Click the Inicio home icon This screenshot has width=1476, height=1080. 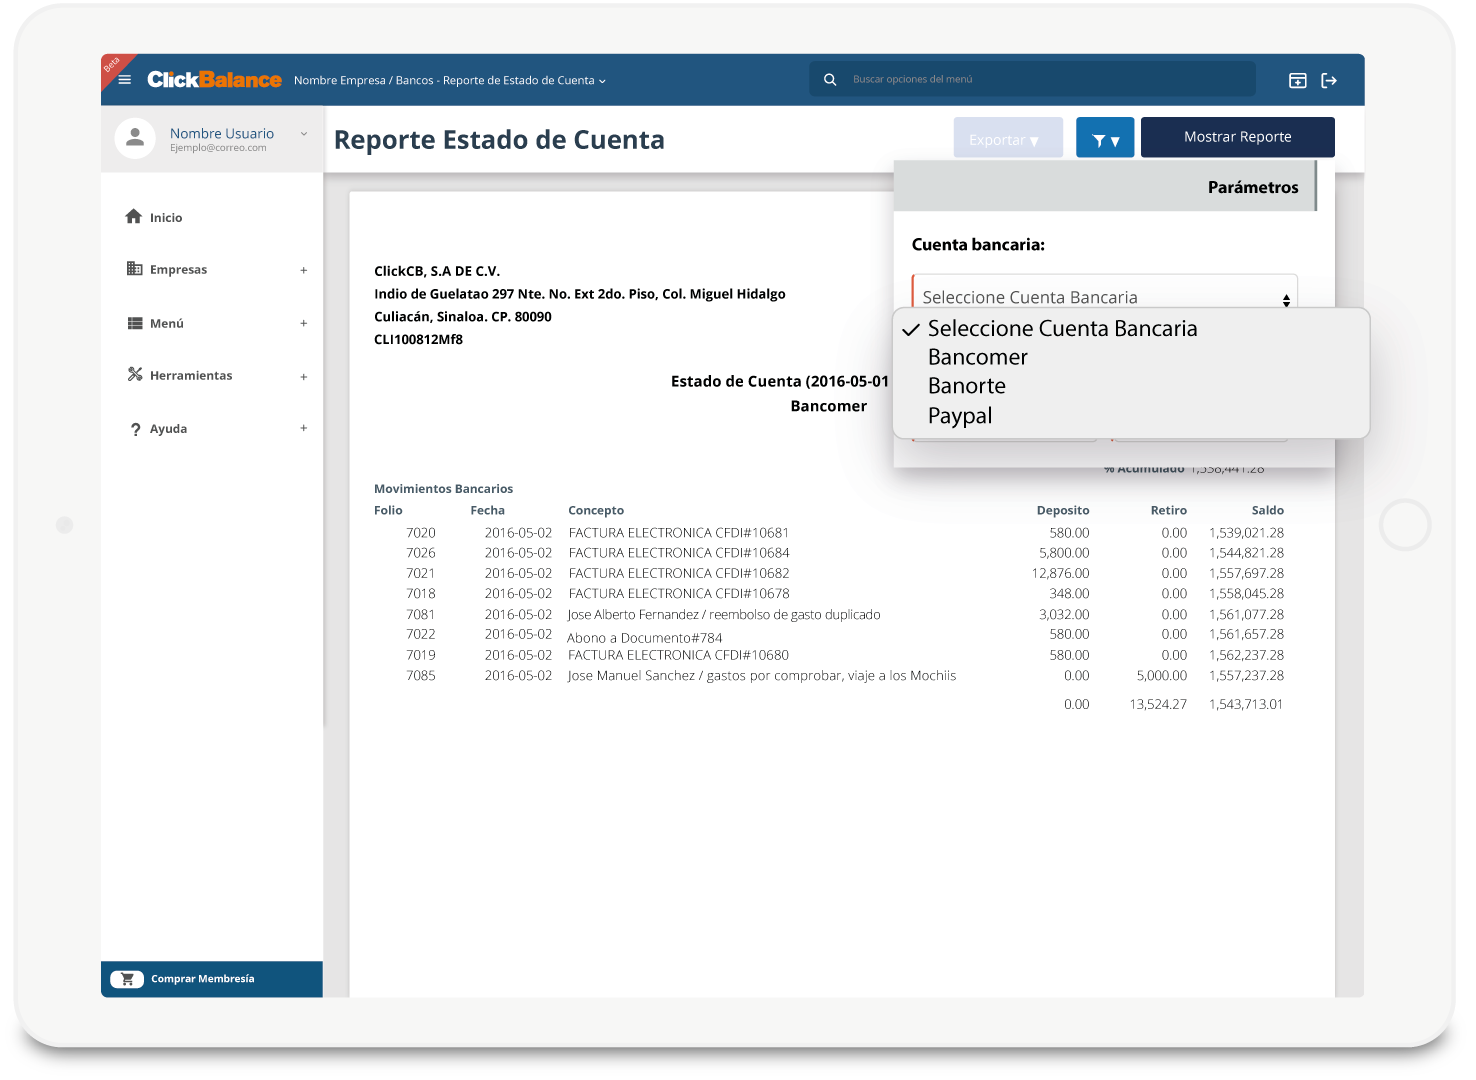click(134, 217)
